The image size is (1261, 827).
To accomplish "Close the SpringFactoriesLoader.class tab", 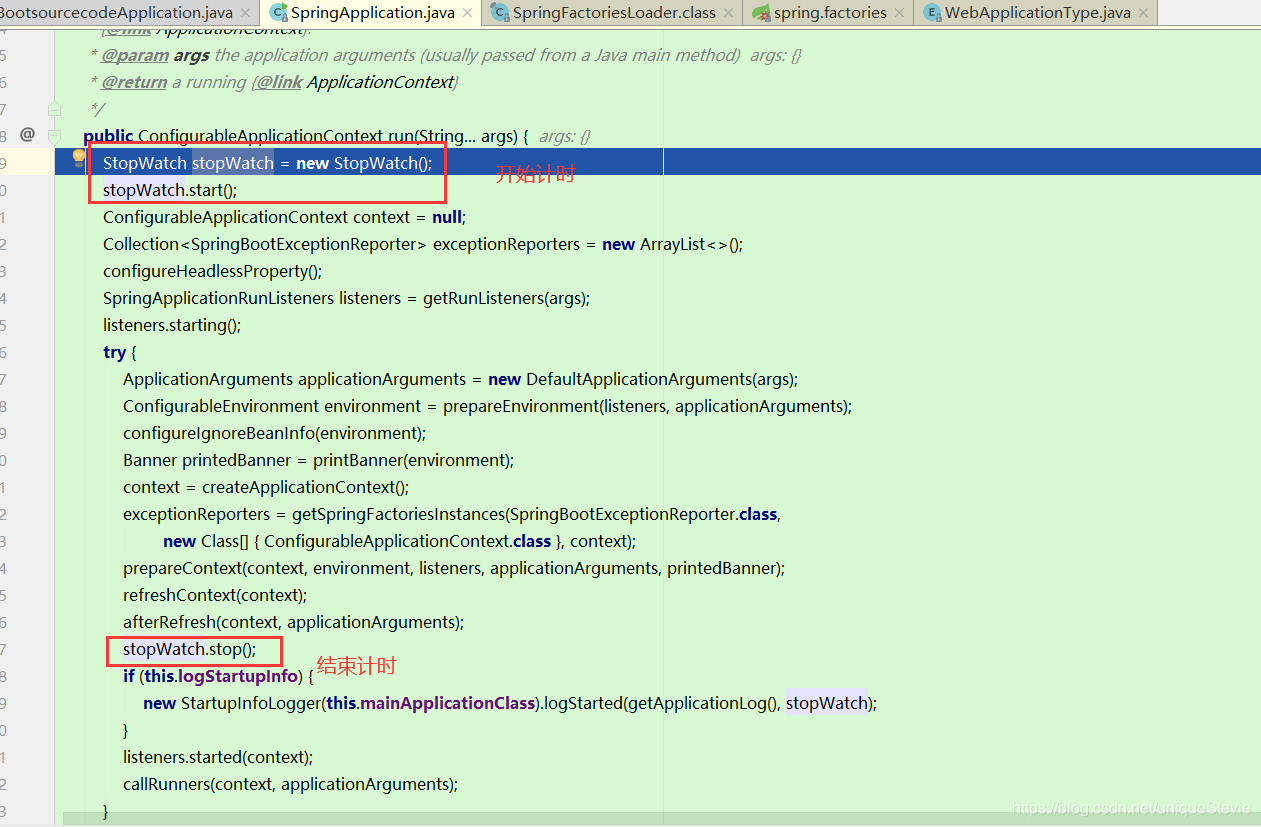I will tap(729, 13).
